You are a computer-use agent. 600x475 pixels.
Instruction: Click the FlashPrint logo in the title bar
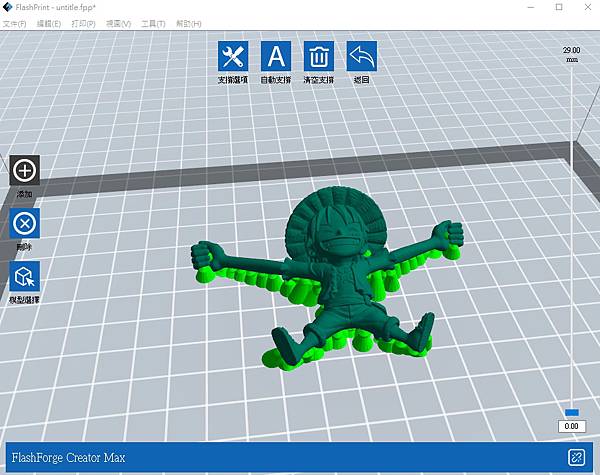7,7
